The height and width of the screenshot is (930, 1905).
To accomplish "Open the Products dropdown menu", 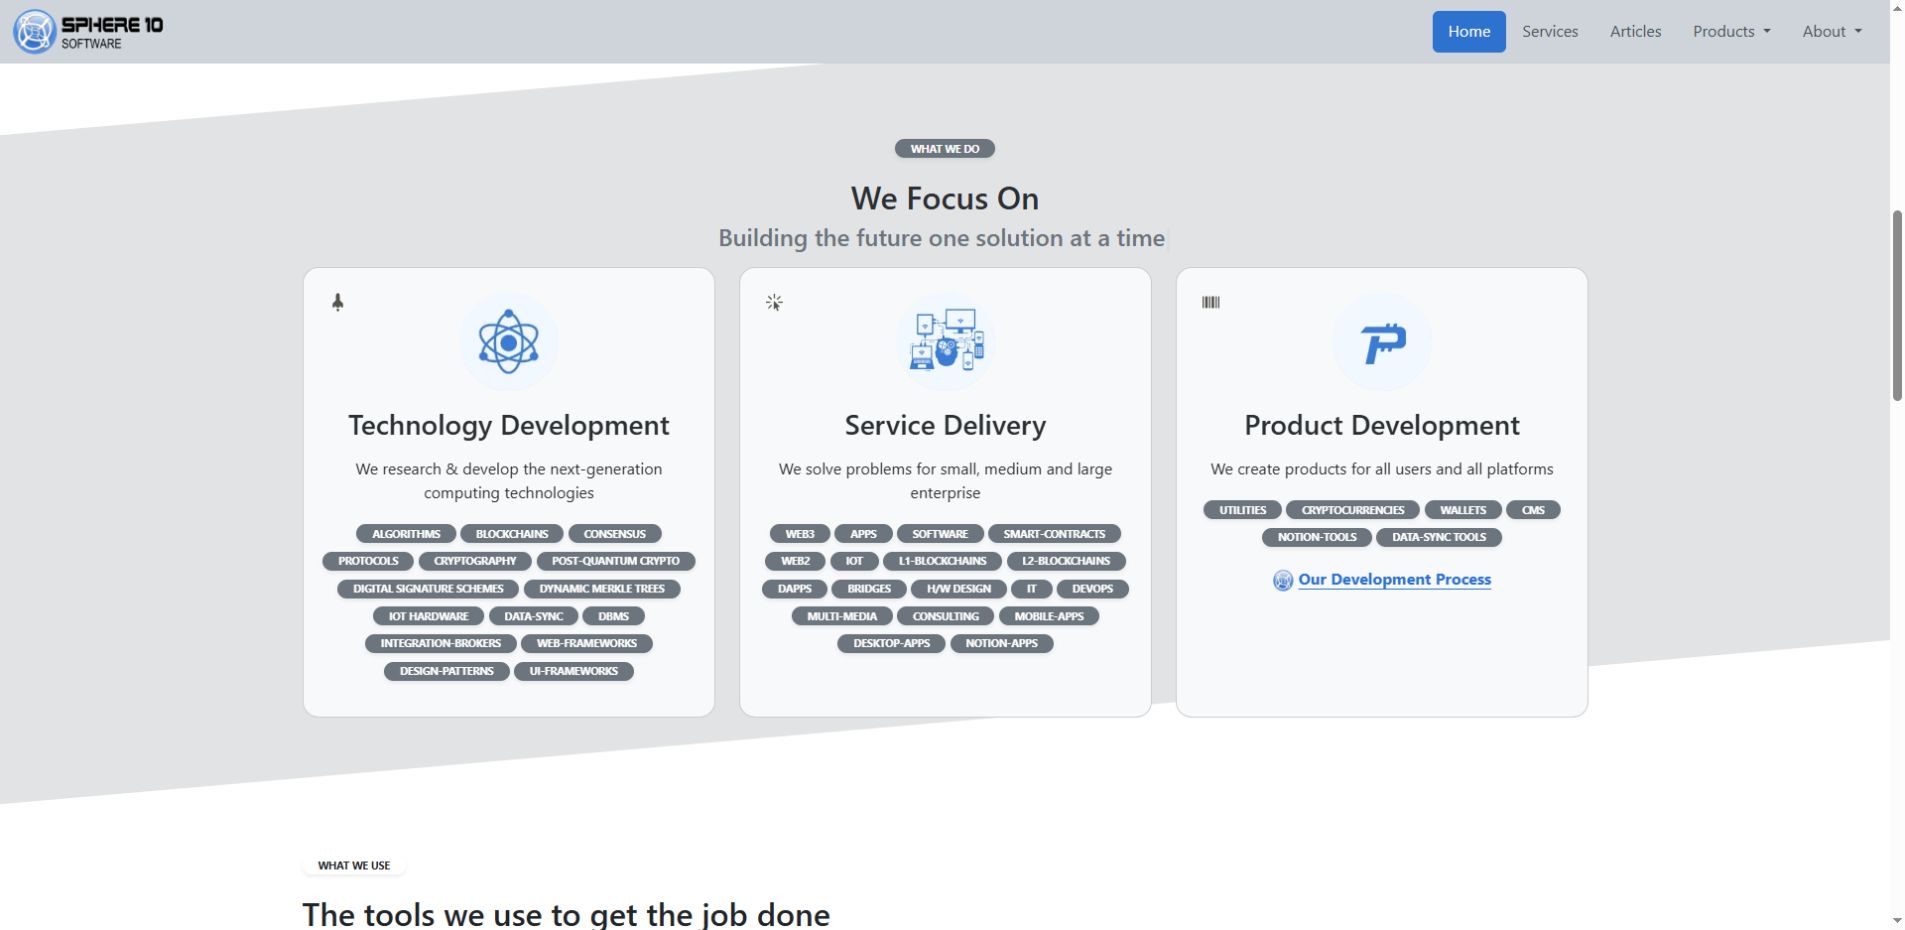I will (x=1731, y=31).
